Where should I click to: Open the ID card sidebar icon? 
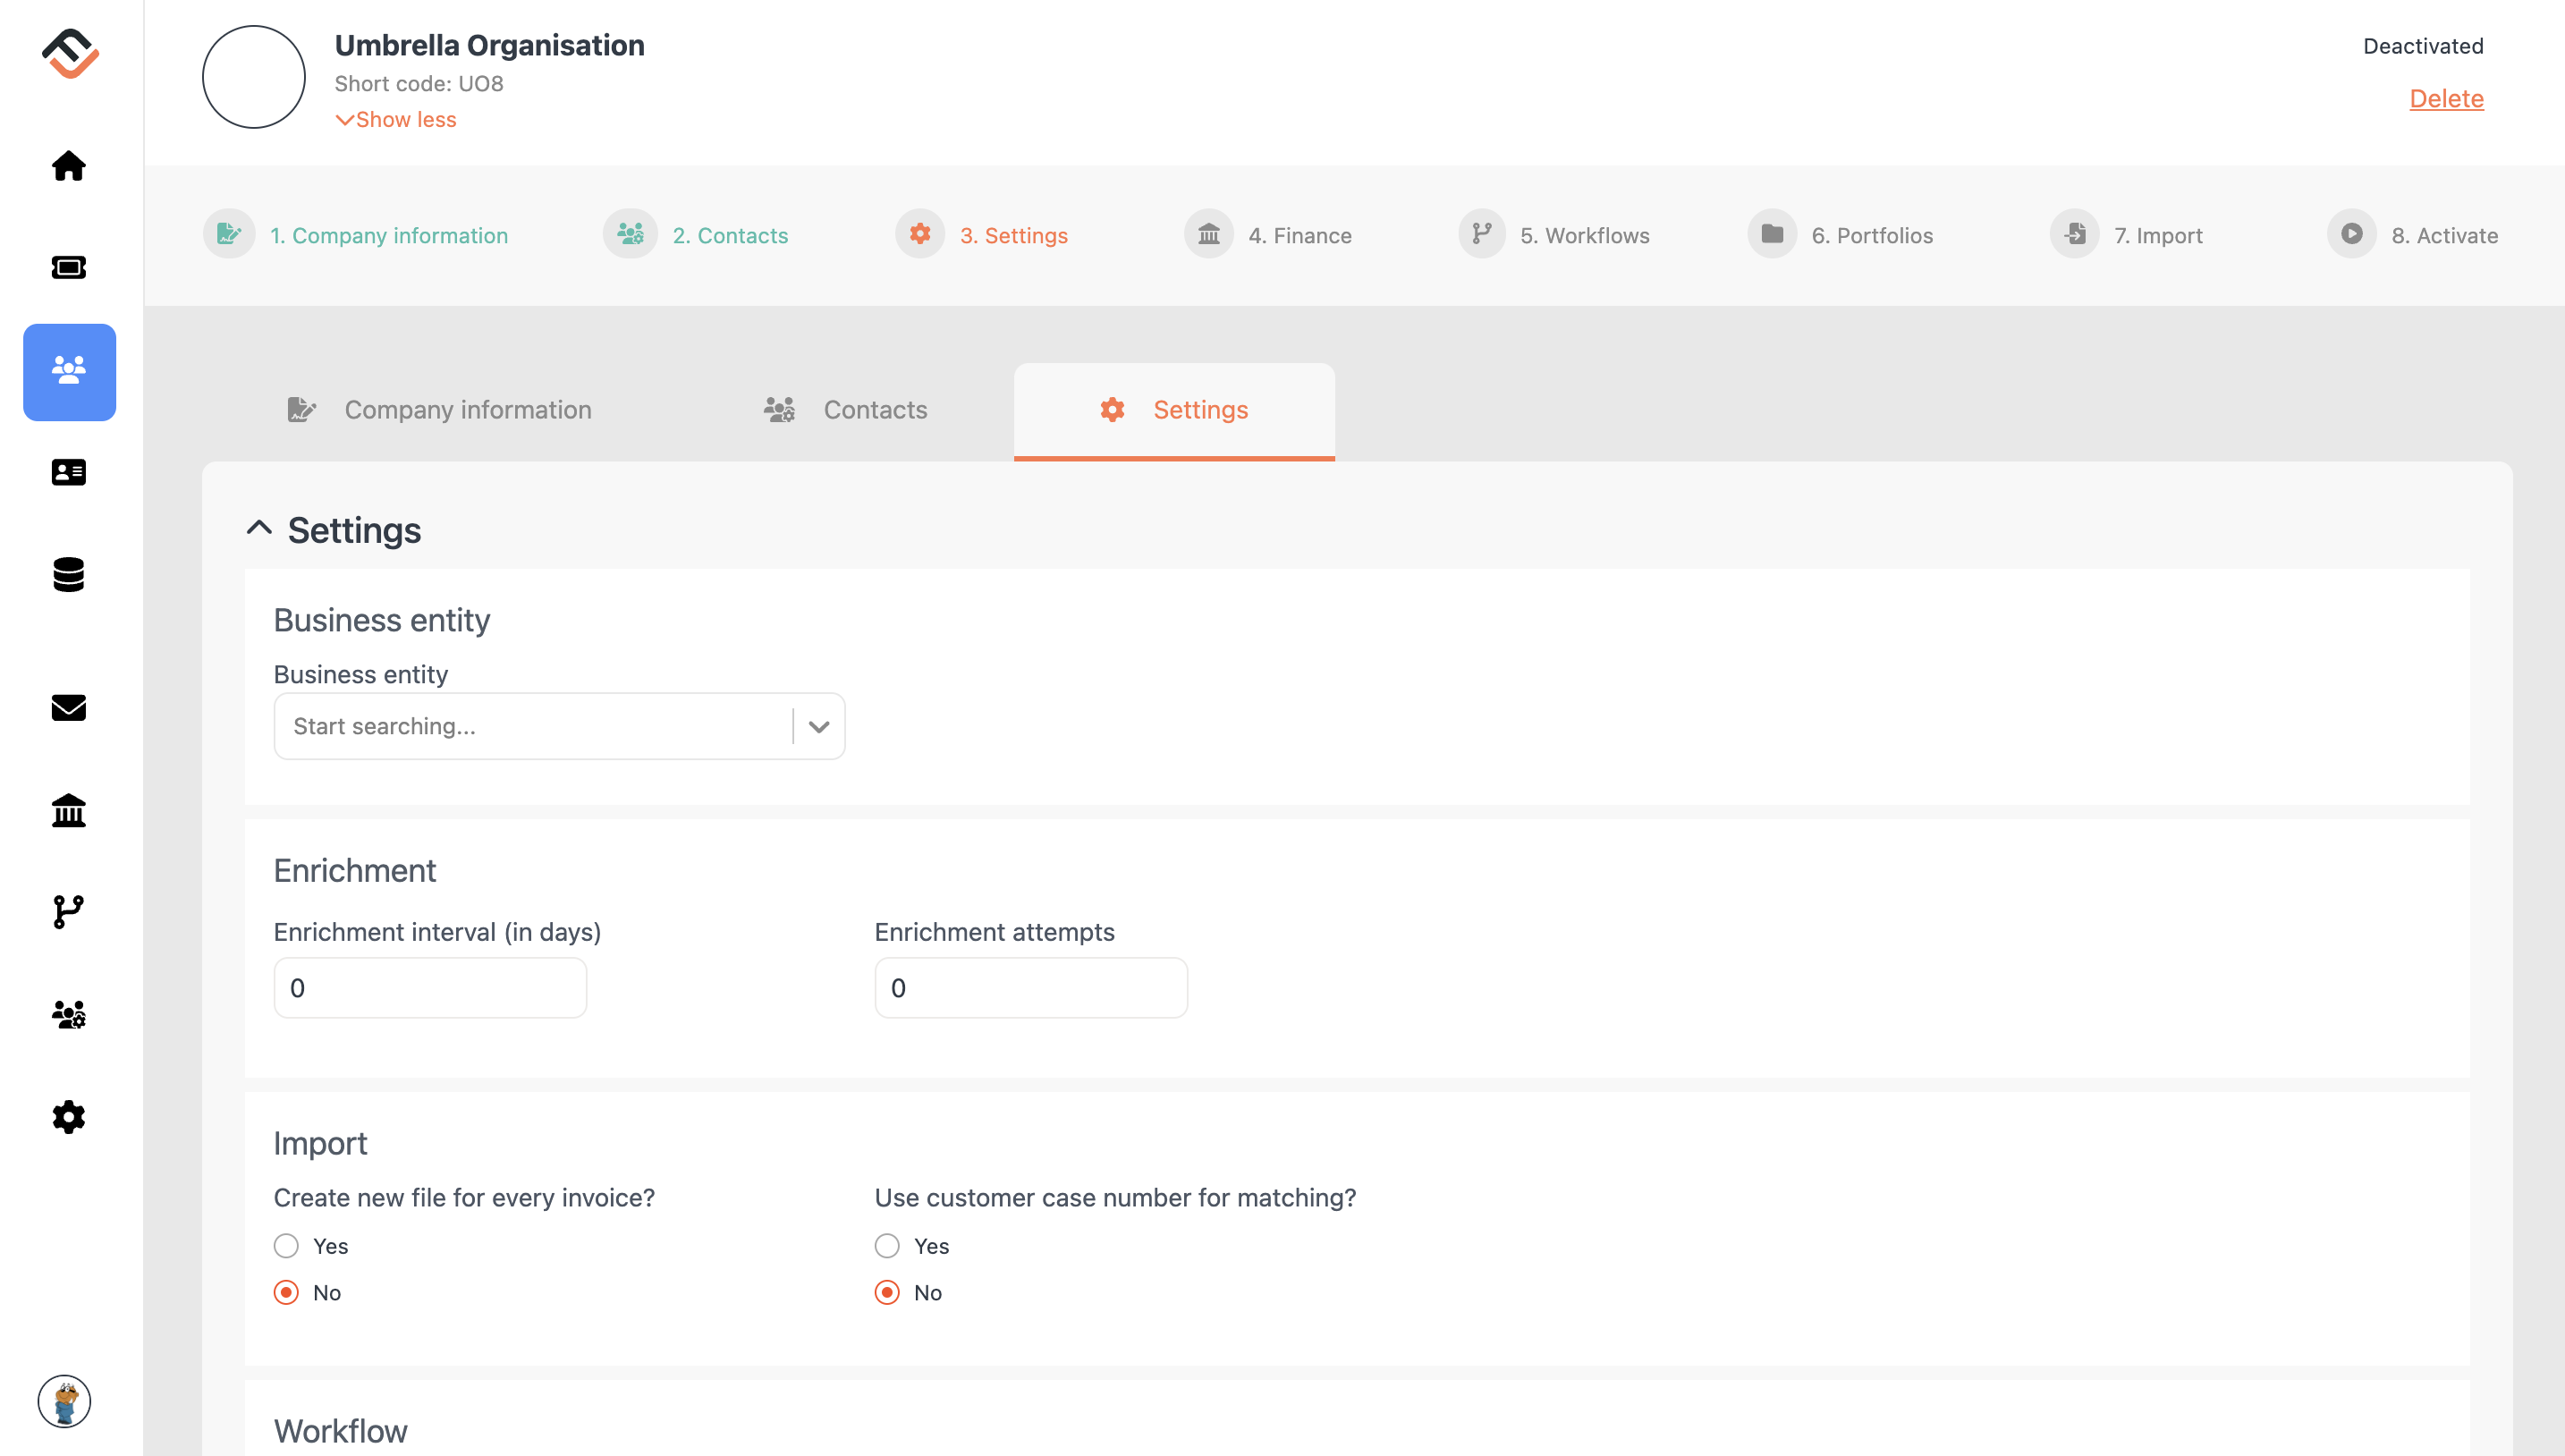coord(69,472)
